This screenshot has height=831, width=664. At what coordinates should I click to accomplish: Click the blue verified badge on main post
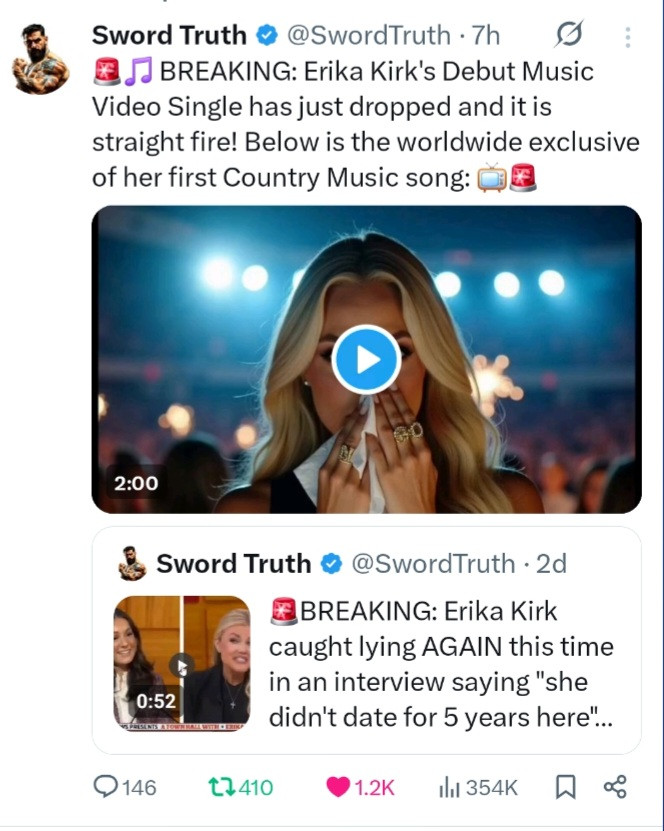266,36
